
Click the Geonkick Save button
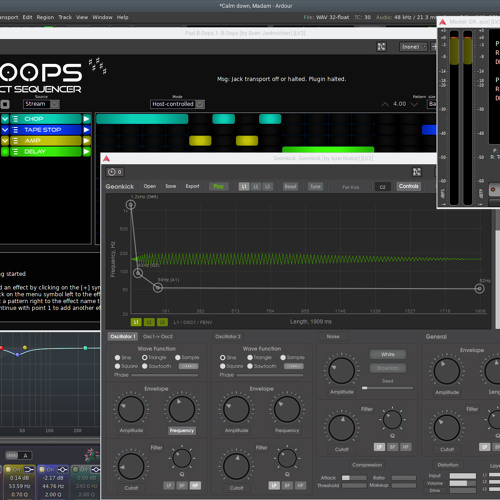[171, 186]
